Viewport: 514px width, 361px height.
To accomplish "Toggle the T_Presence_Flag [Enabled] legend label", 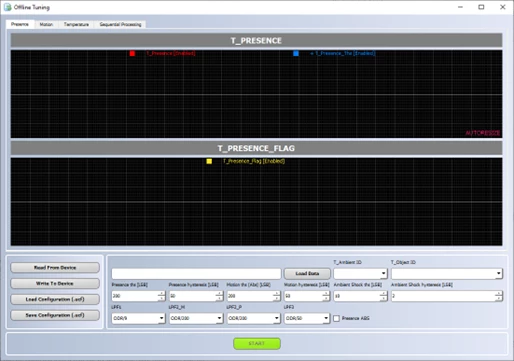I will 254,161.
